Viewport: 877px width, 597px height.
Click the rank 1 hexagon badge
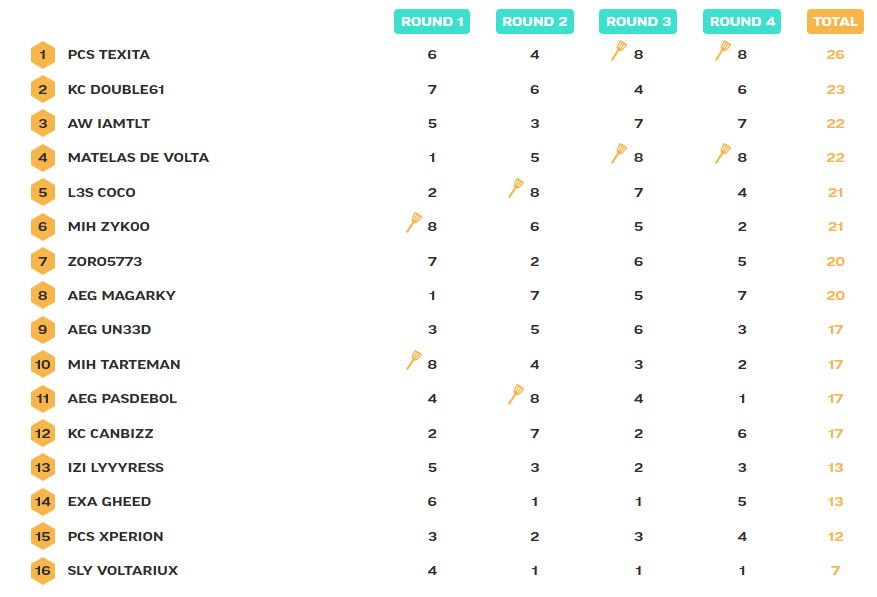pos(42,55)
